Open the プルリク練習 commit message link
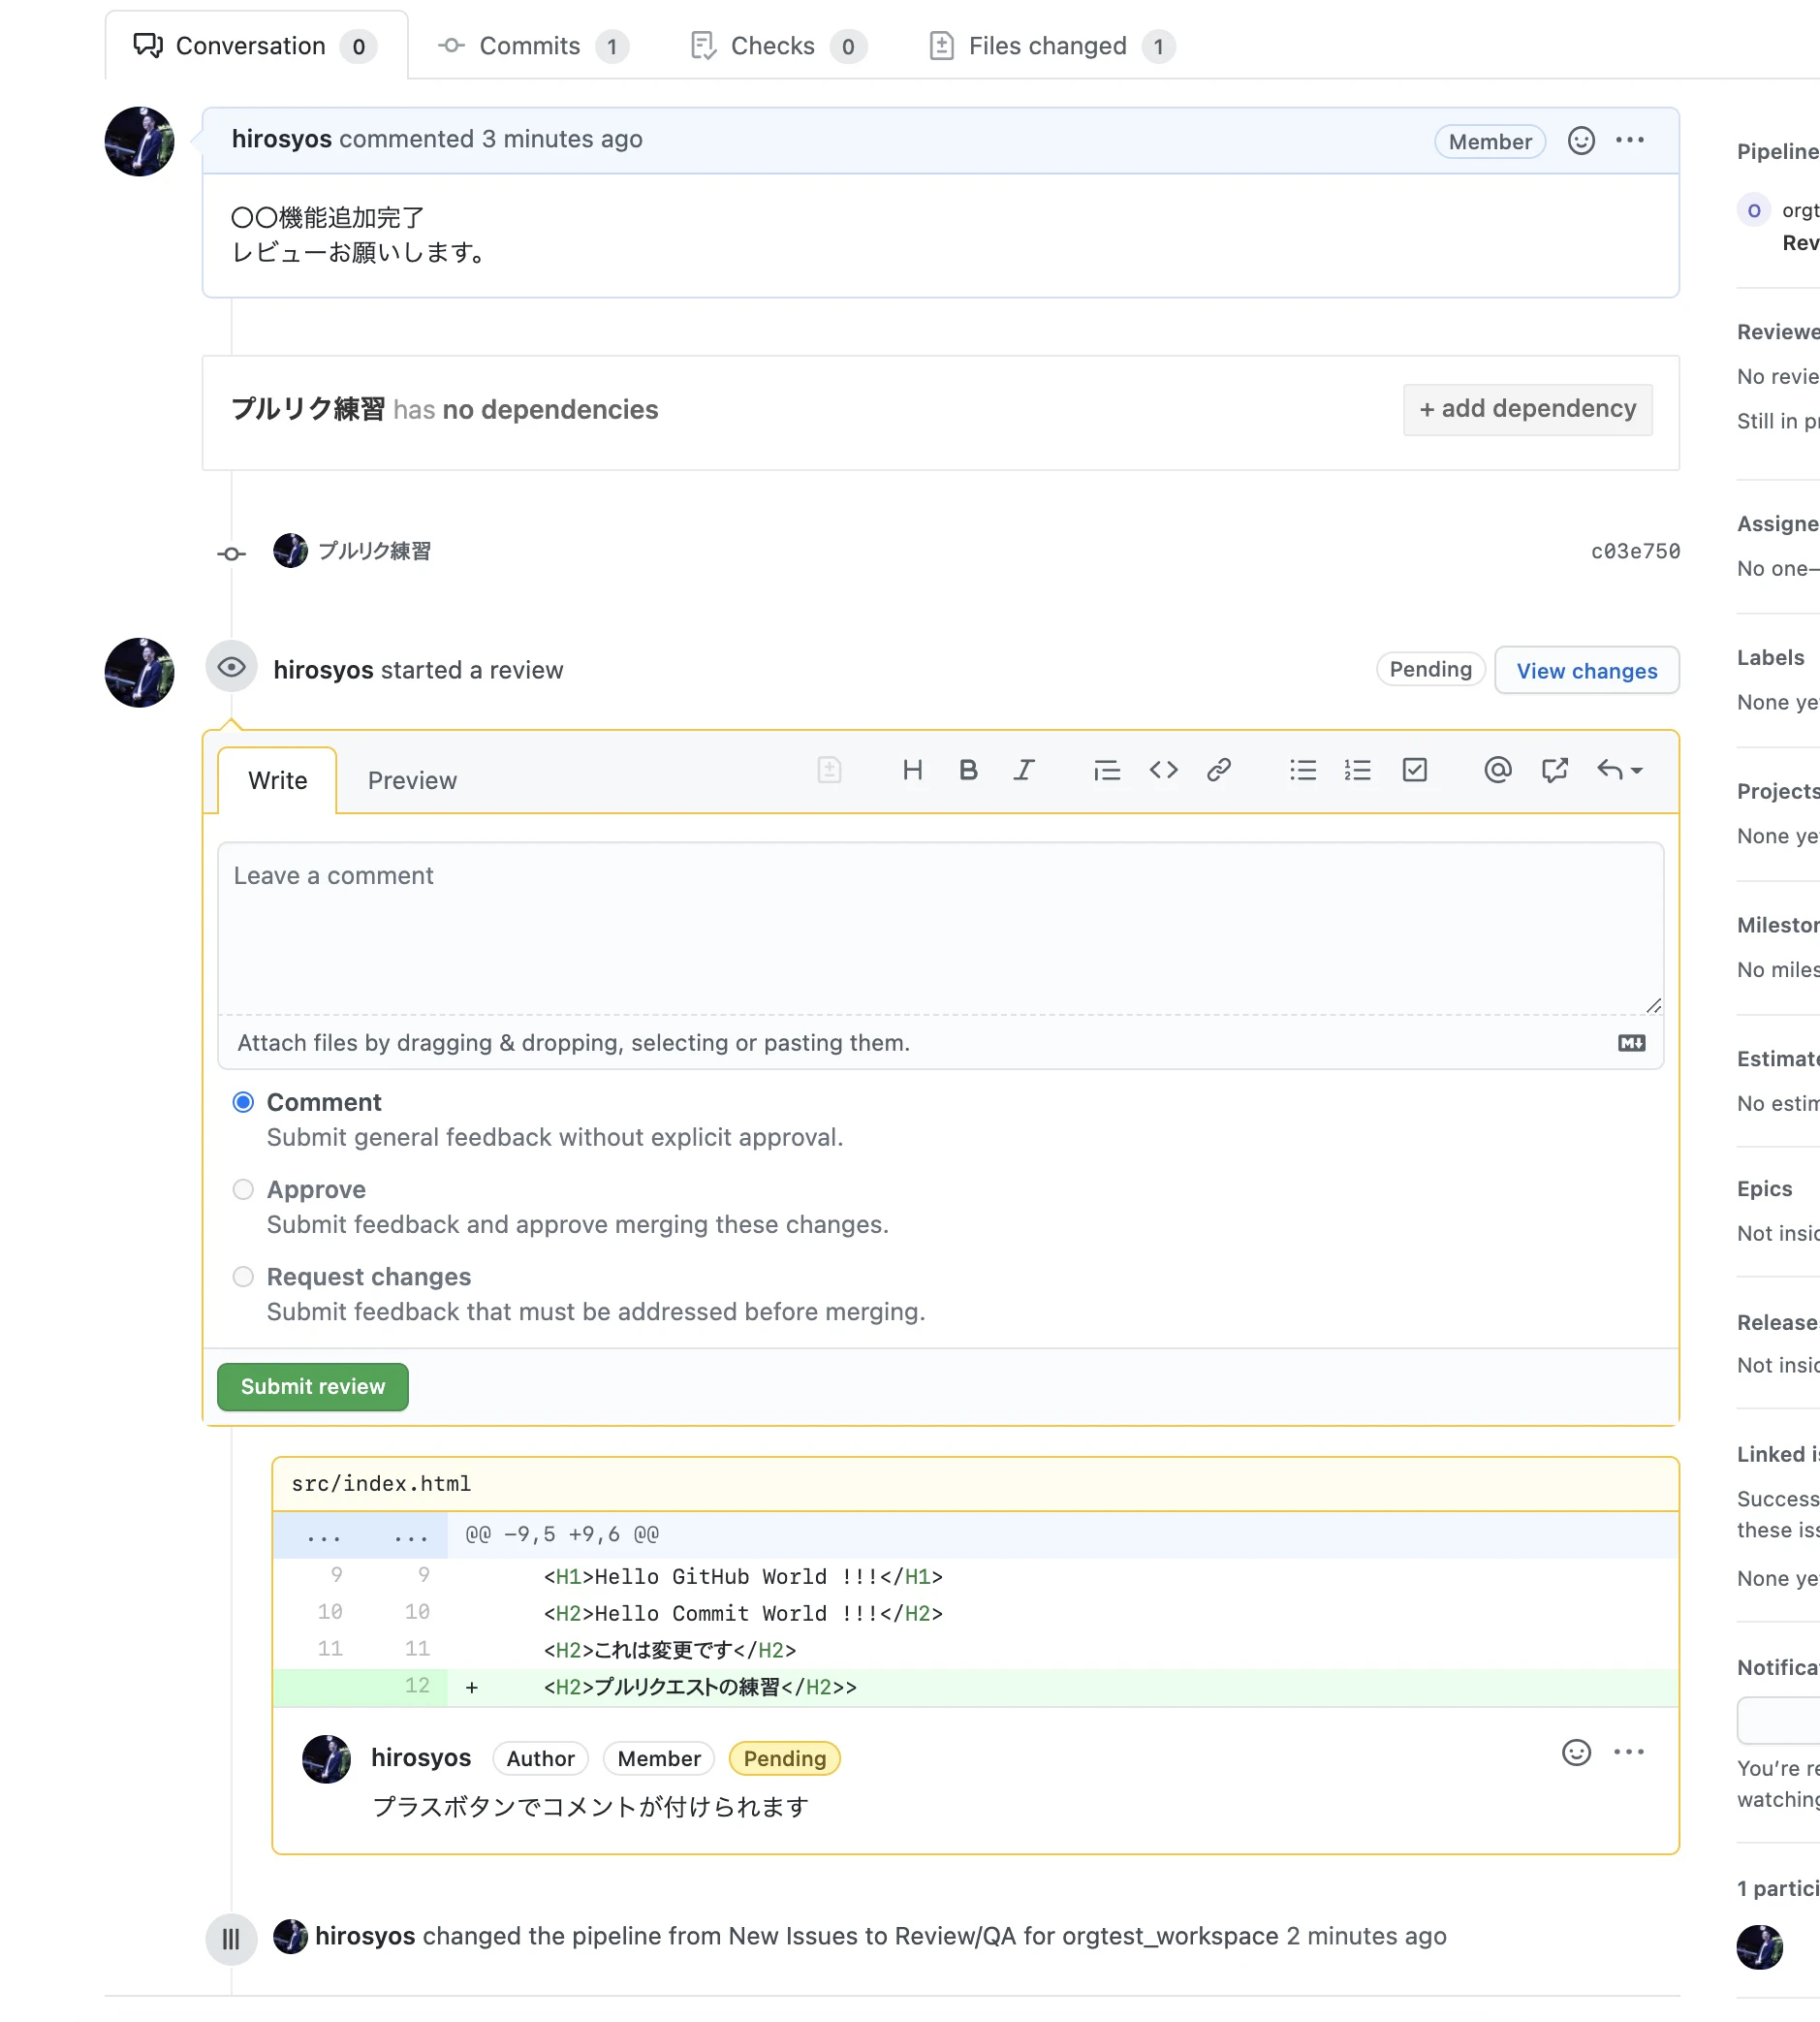 tap(374, 551)
